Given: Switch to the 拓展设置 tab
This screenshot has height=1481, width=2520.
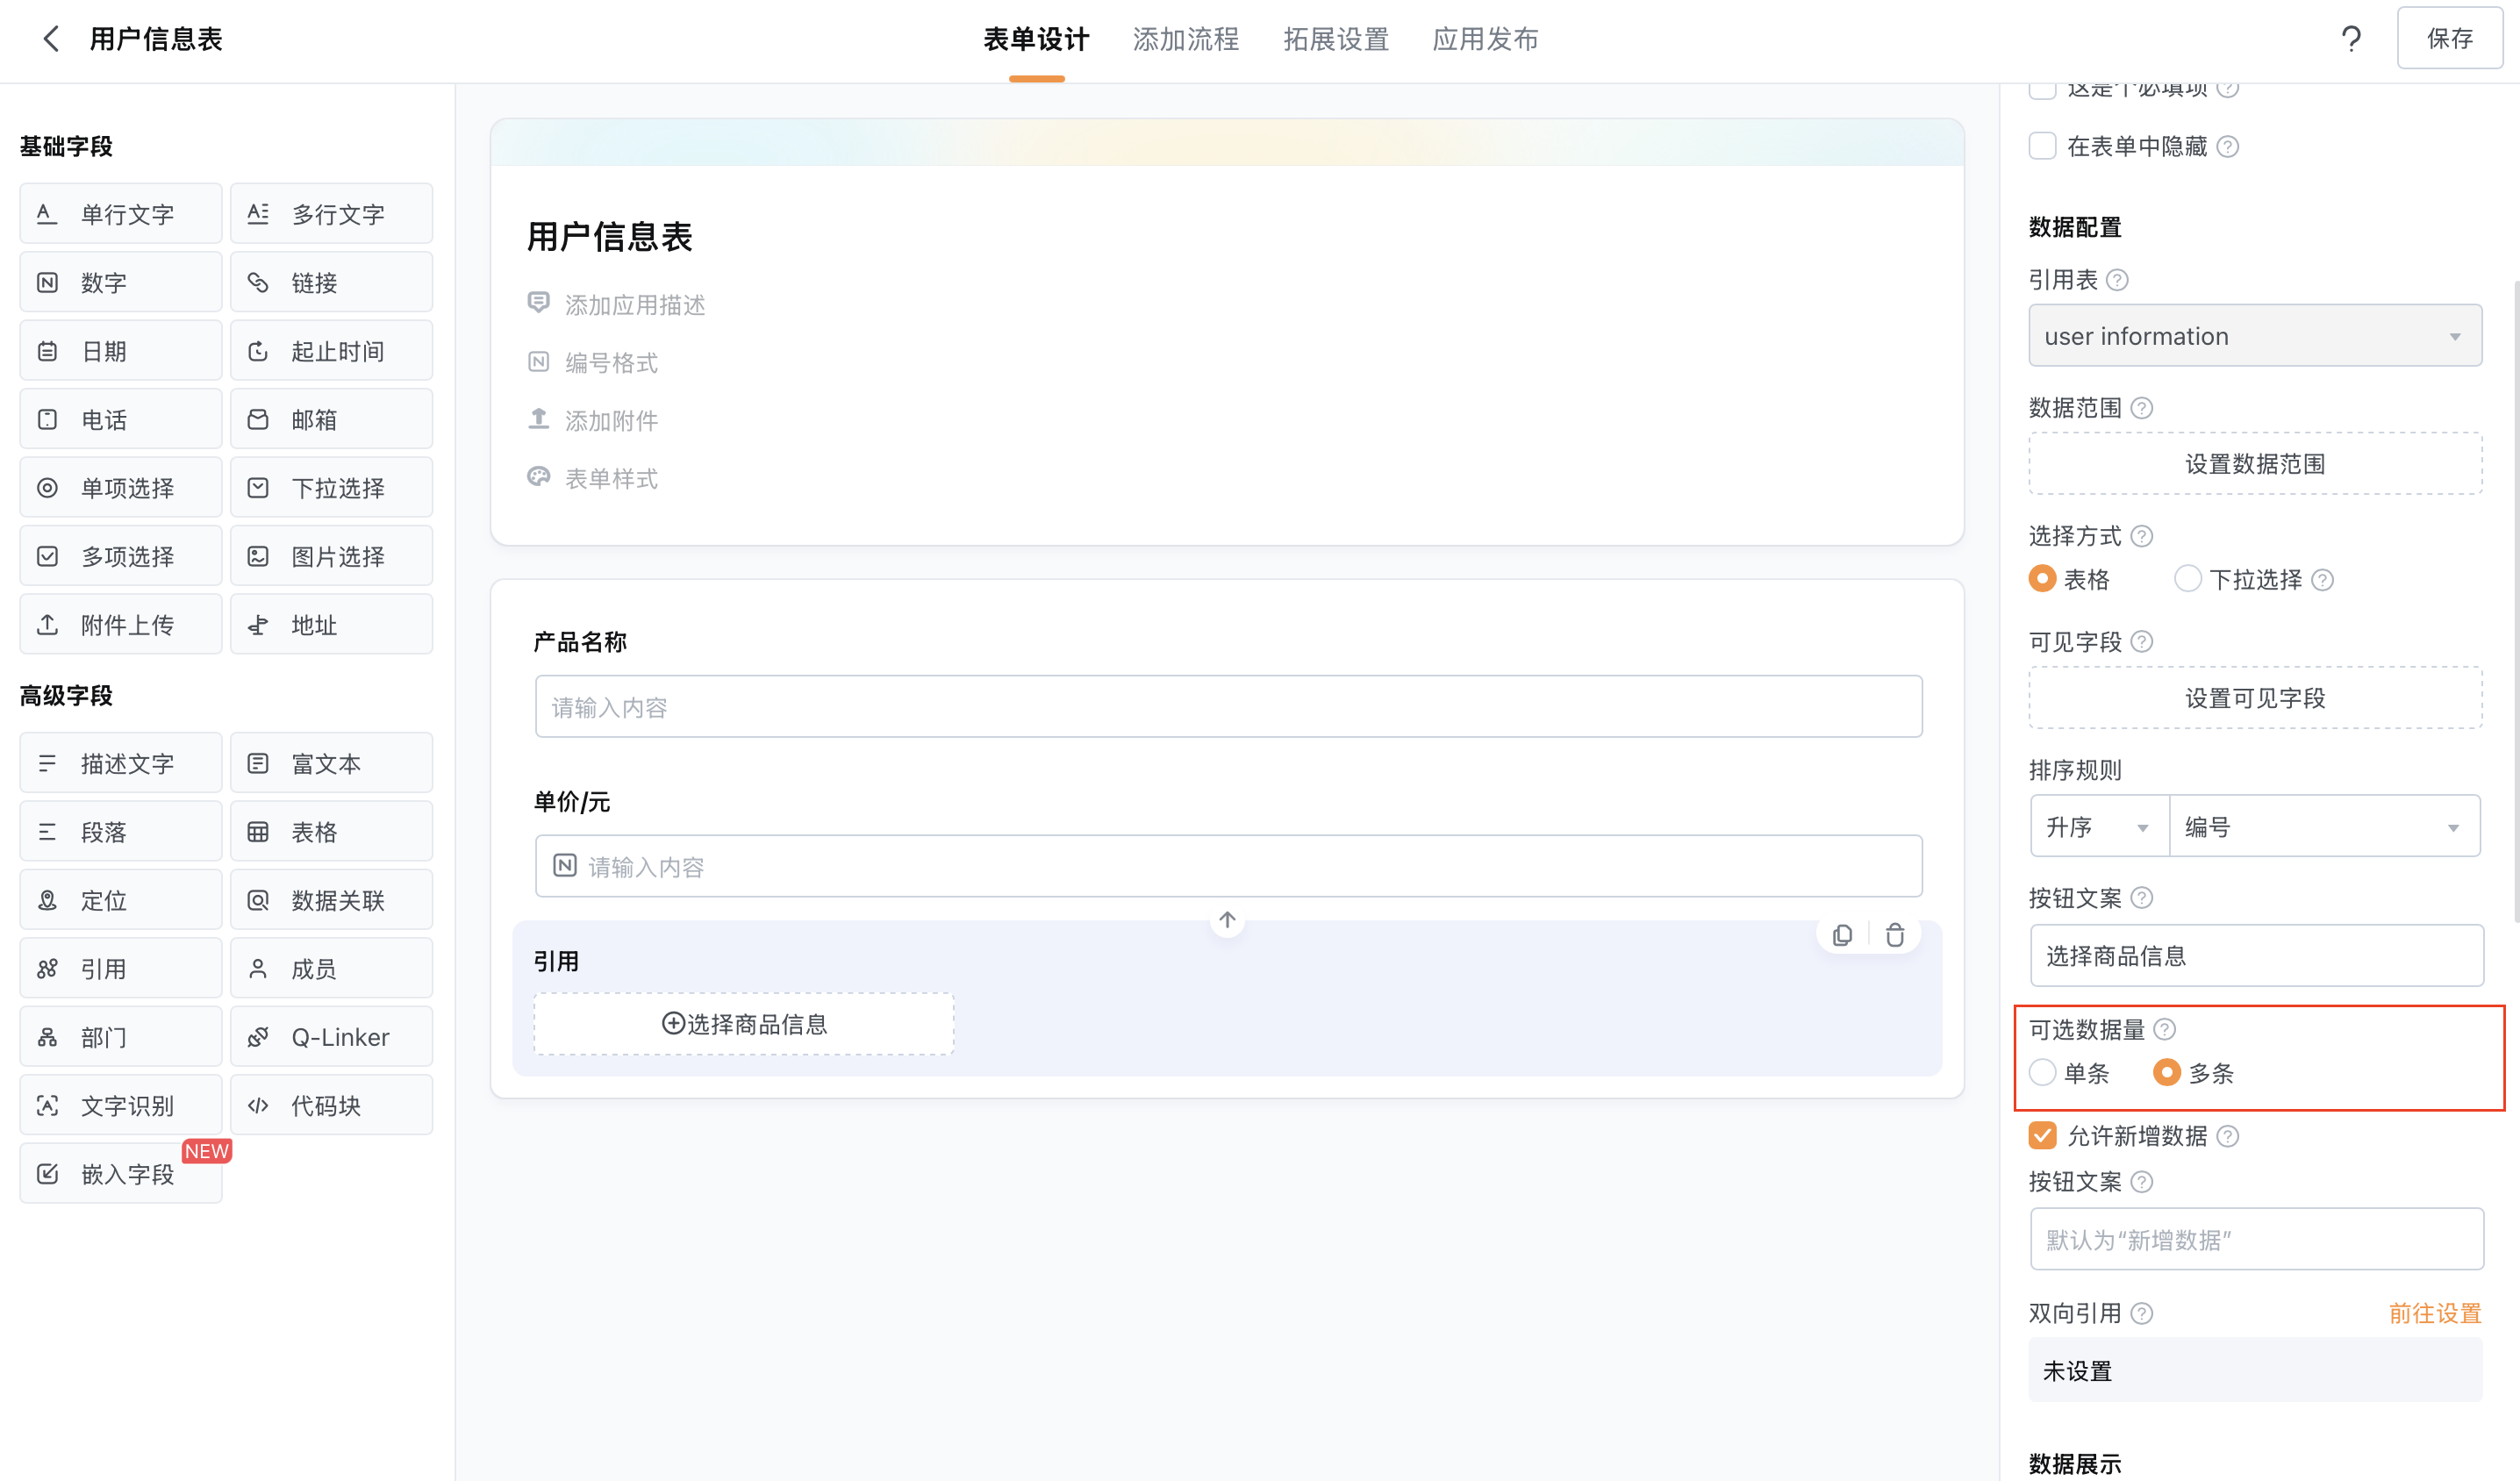Looking at the screenshot, I should (x=1336, y=39).
